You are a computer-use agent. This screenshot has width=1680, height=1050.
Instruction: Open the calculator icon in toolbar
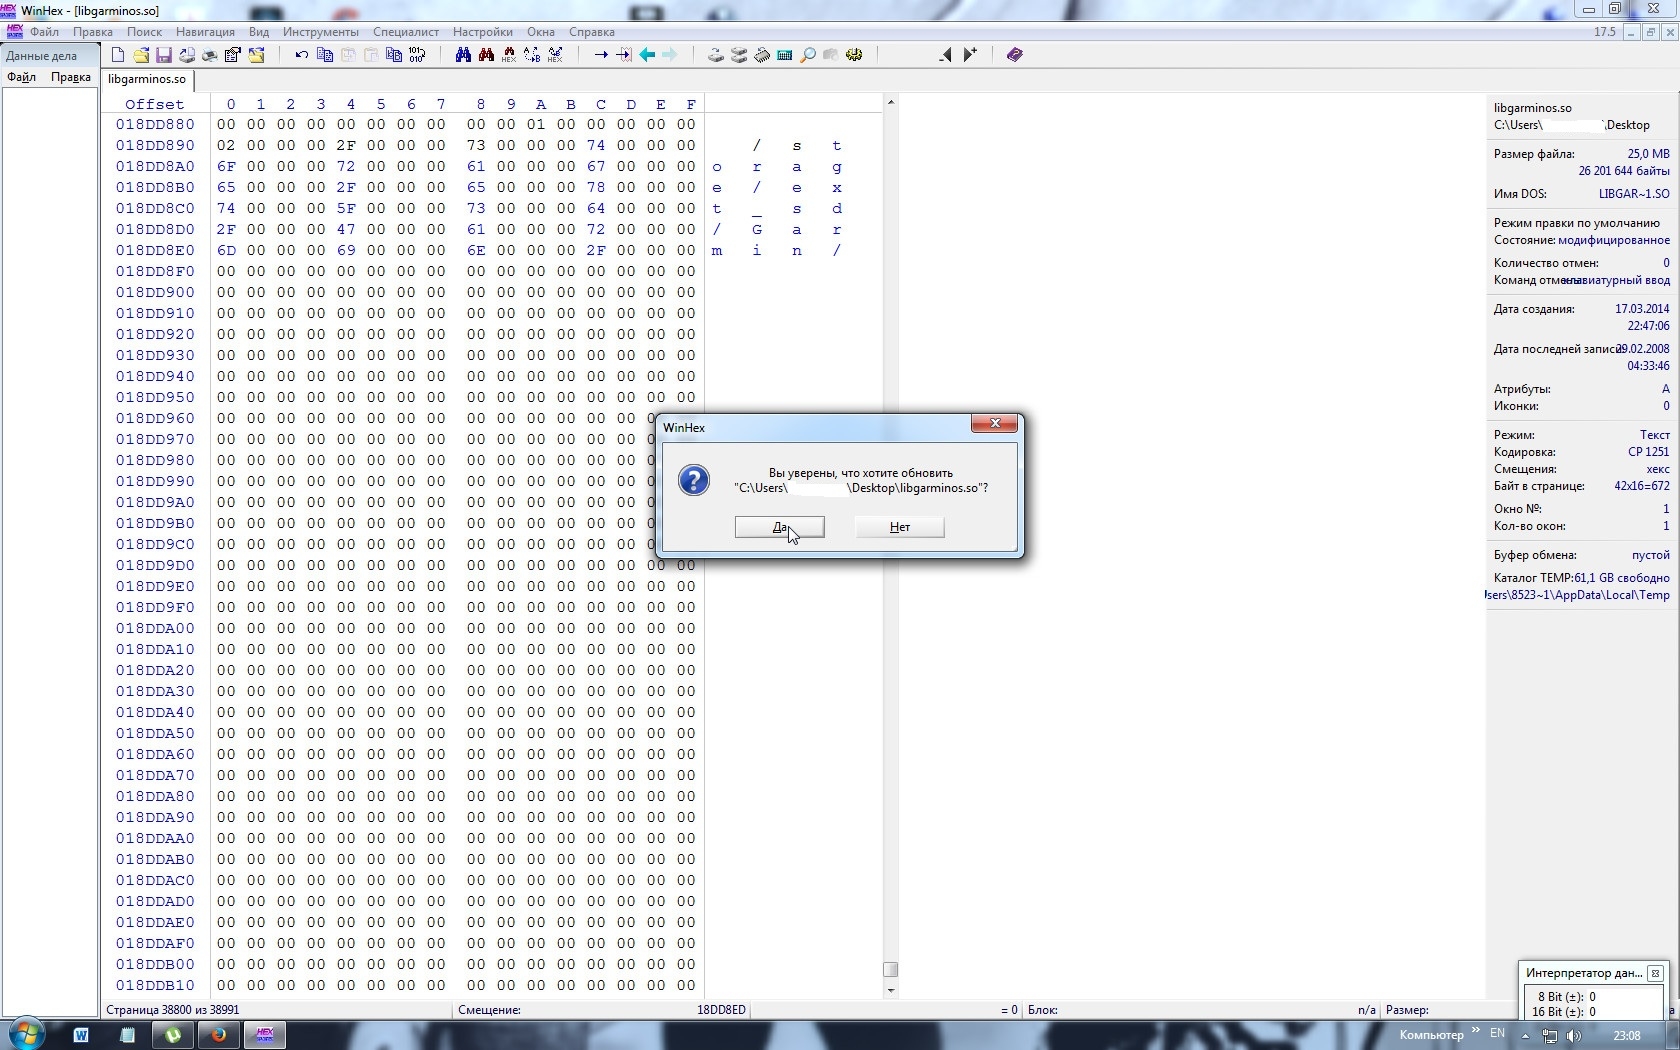785,55
